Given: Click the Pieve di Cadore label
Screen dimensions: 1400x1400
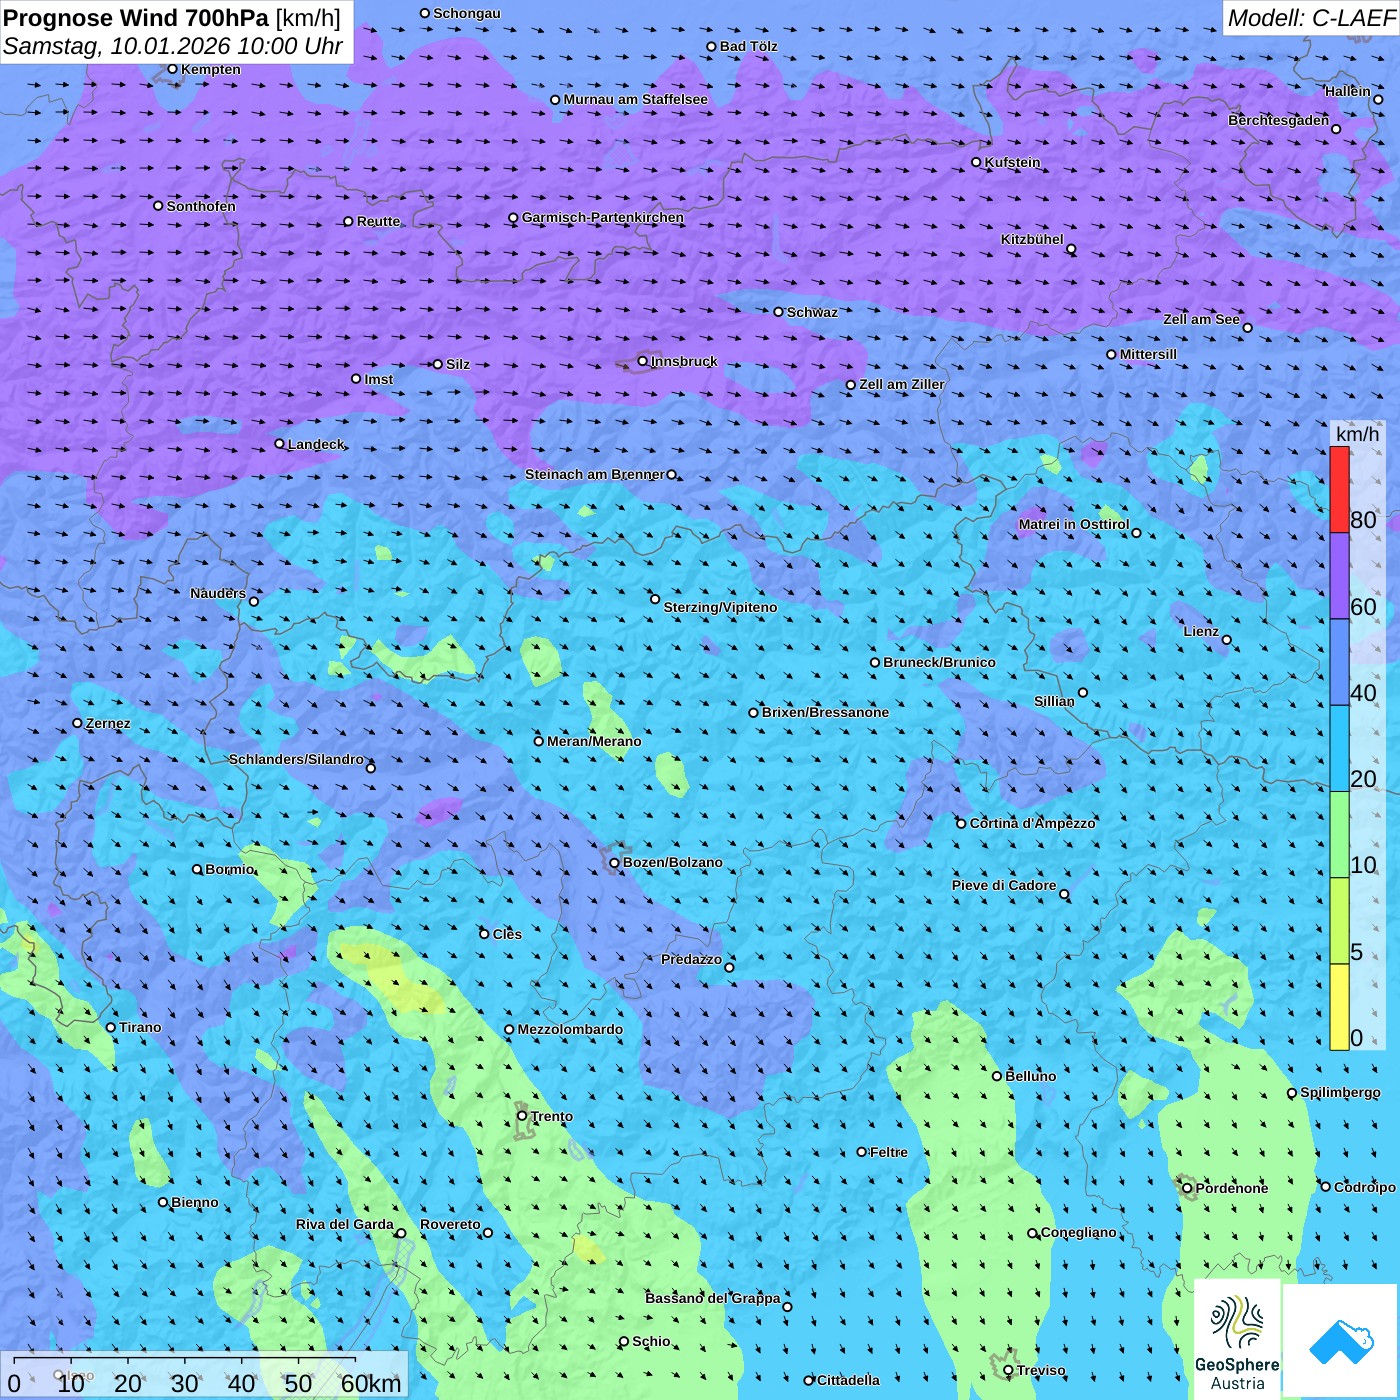Looking at the screenshot, I should coord(1004,885).
